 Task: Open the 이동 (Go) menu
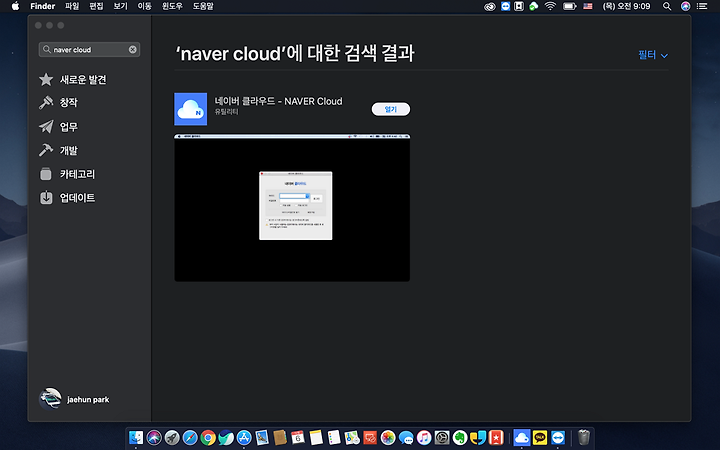pyautogui.click(x=145, y=6)
